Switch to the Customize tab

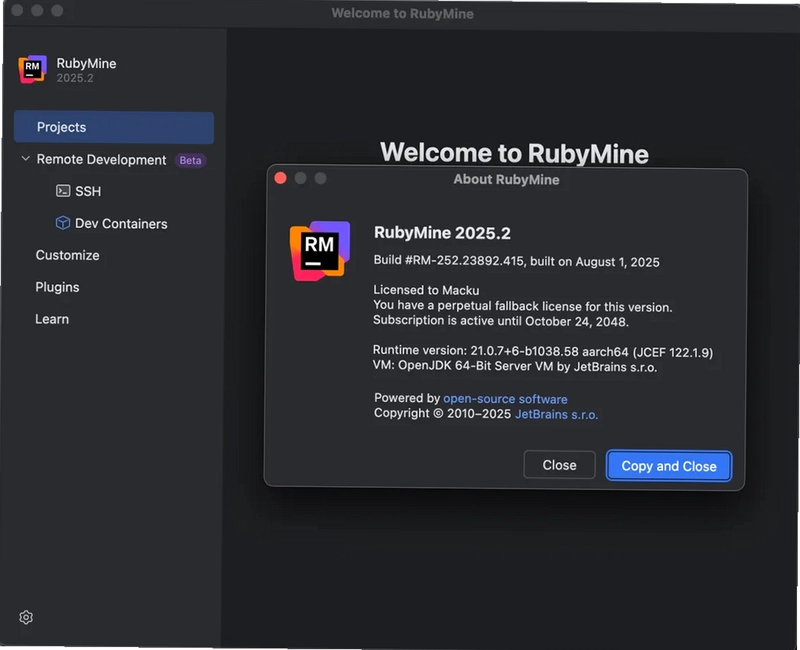click(67, 255)
